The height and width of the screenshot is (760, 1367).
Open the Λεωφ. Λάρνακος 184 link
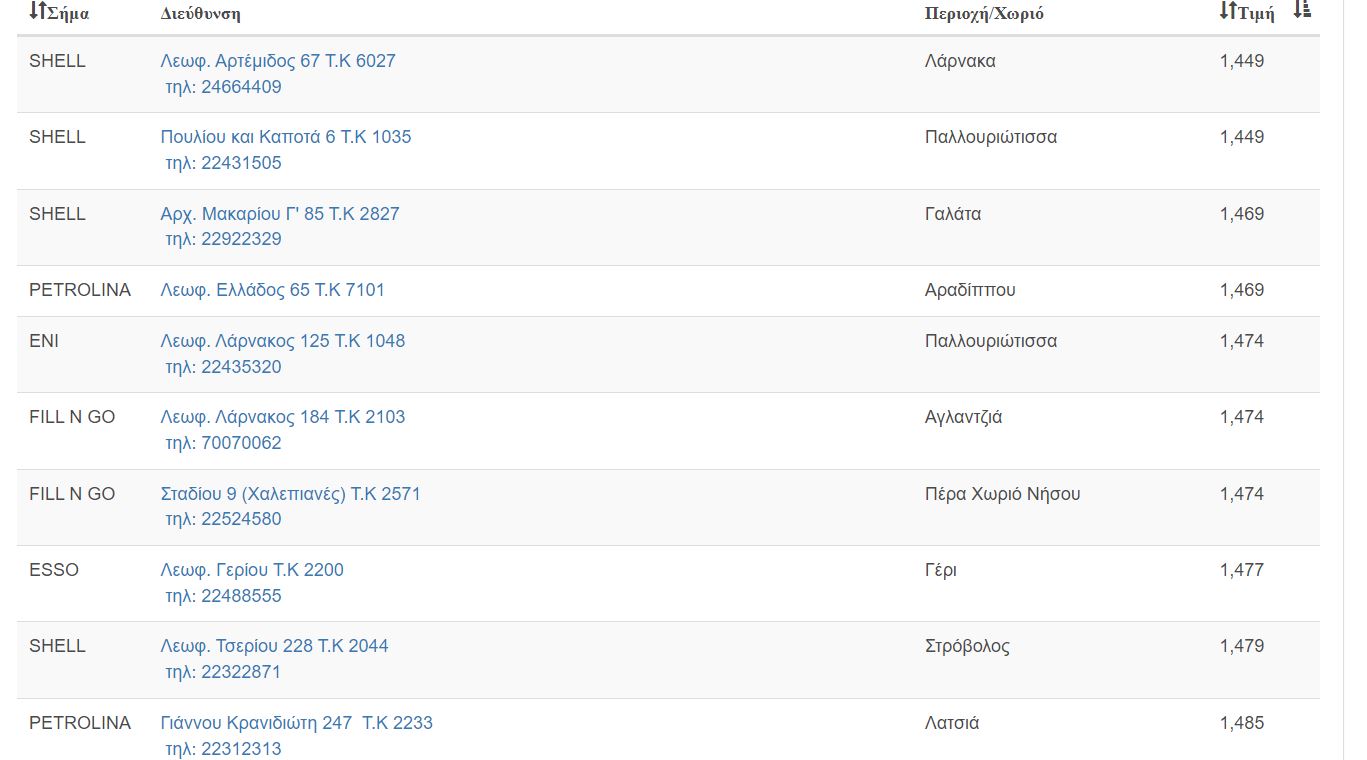tap(282, 417)
